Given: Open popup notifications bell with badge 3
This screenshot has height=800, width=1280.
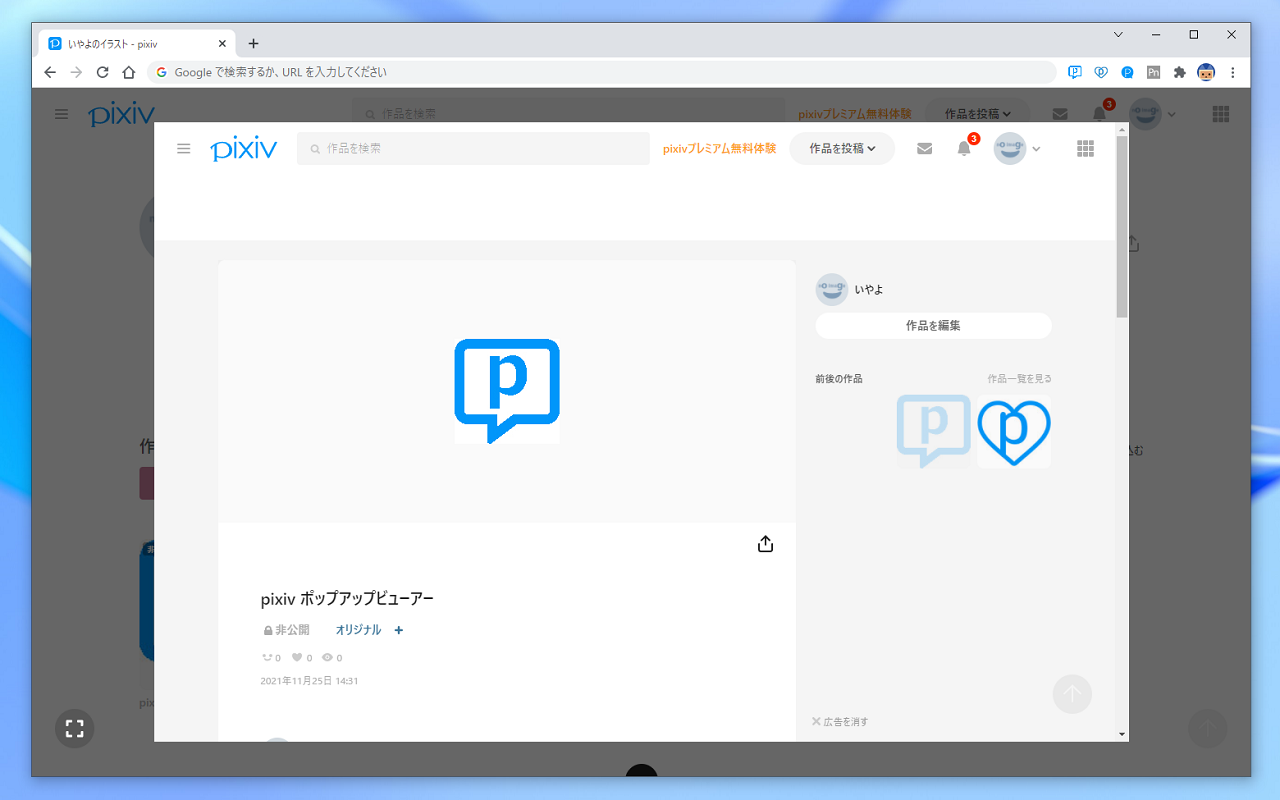Looking at the screenshot, I should 964,148.
